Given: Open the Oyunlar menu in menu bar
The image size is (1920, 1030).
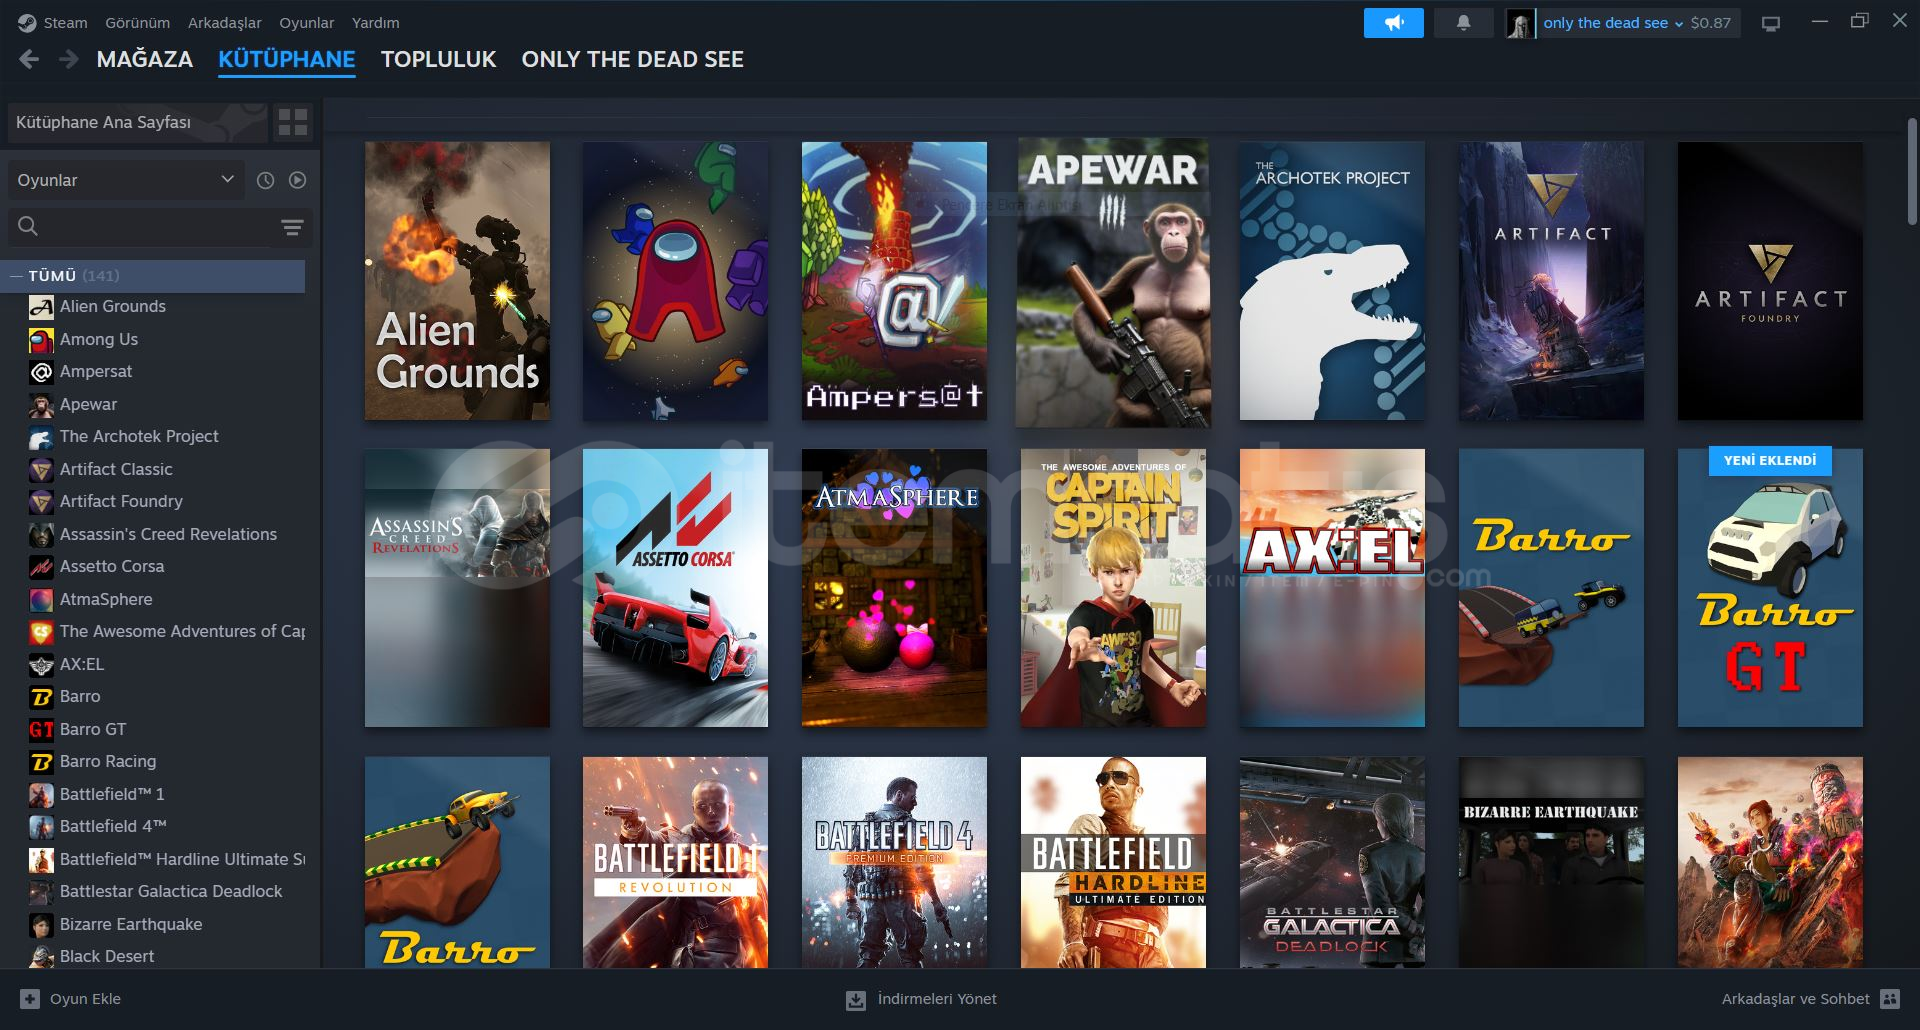Looking at the screenshot, I should click(307, 23).
